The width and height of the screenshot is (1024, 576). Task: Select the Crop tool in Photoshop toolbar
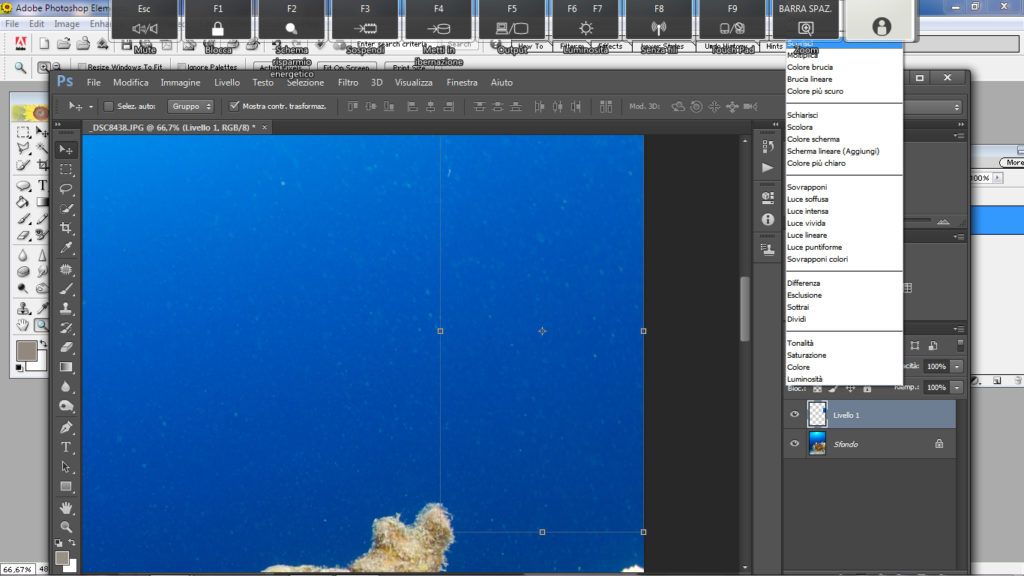click(66, 228)
